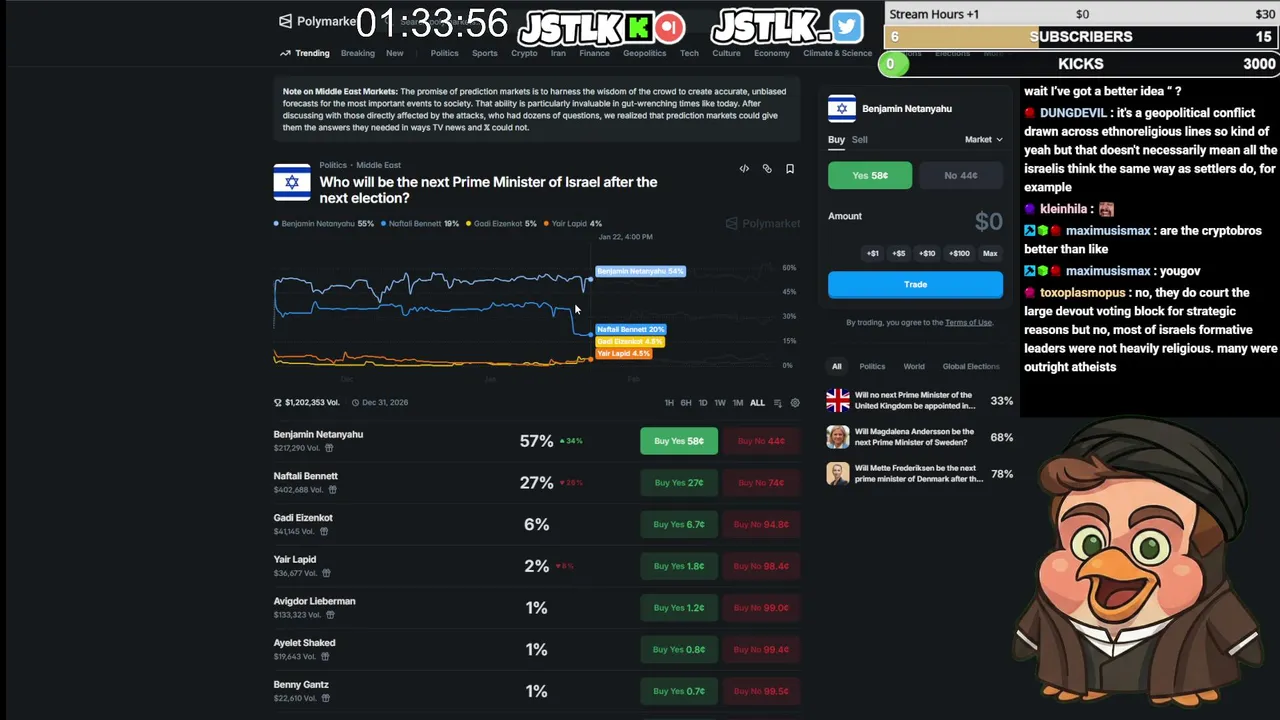Open the Crypto category
This screenshot has width=1280, height=720.
[524, 53]
